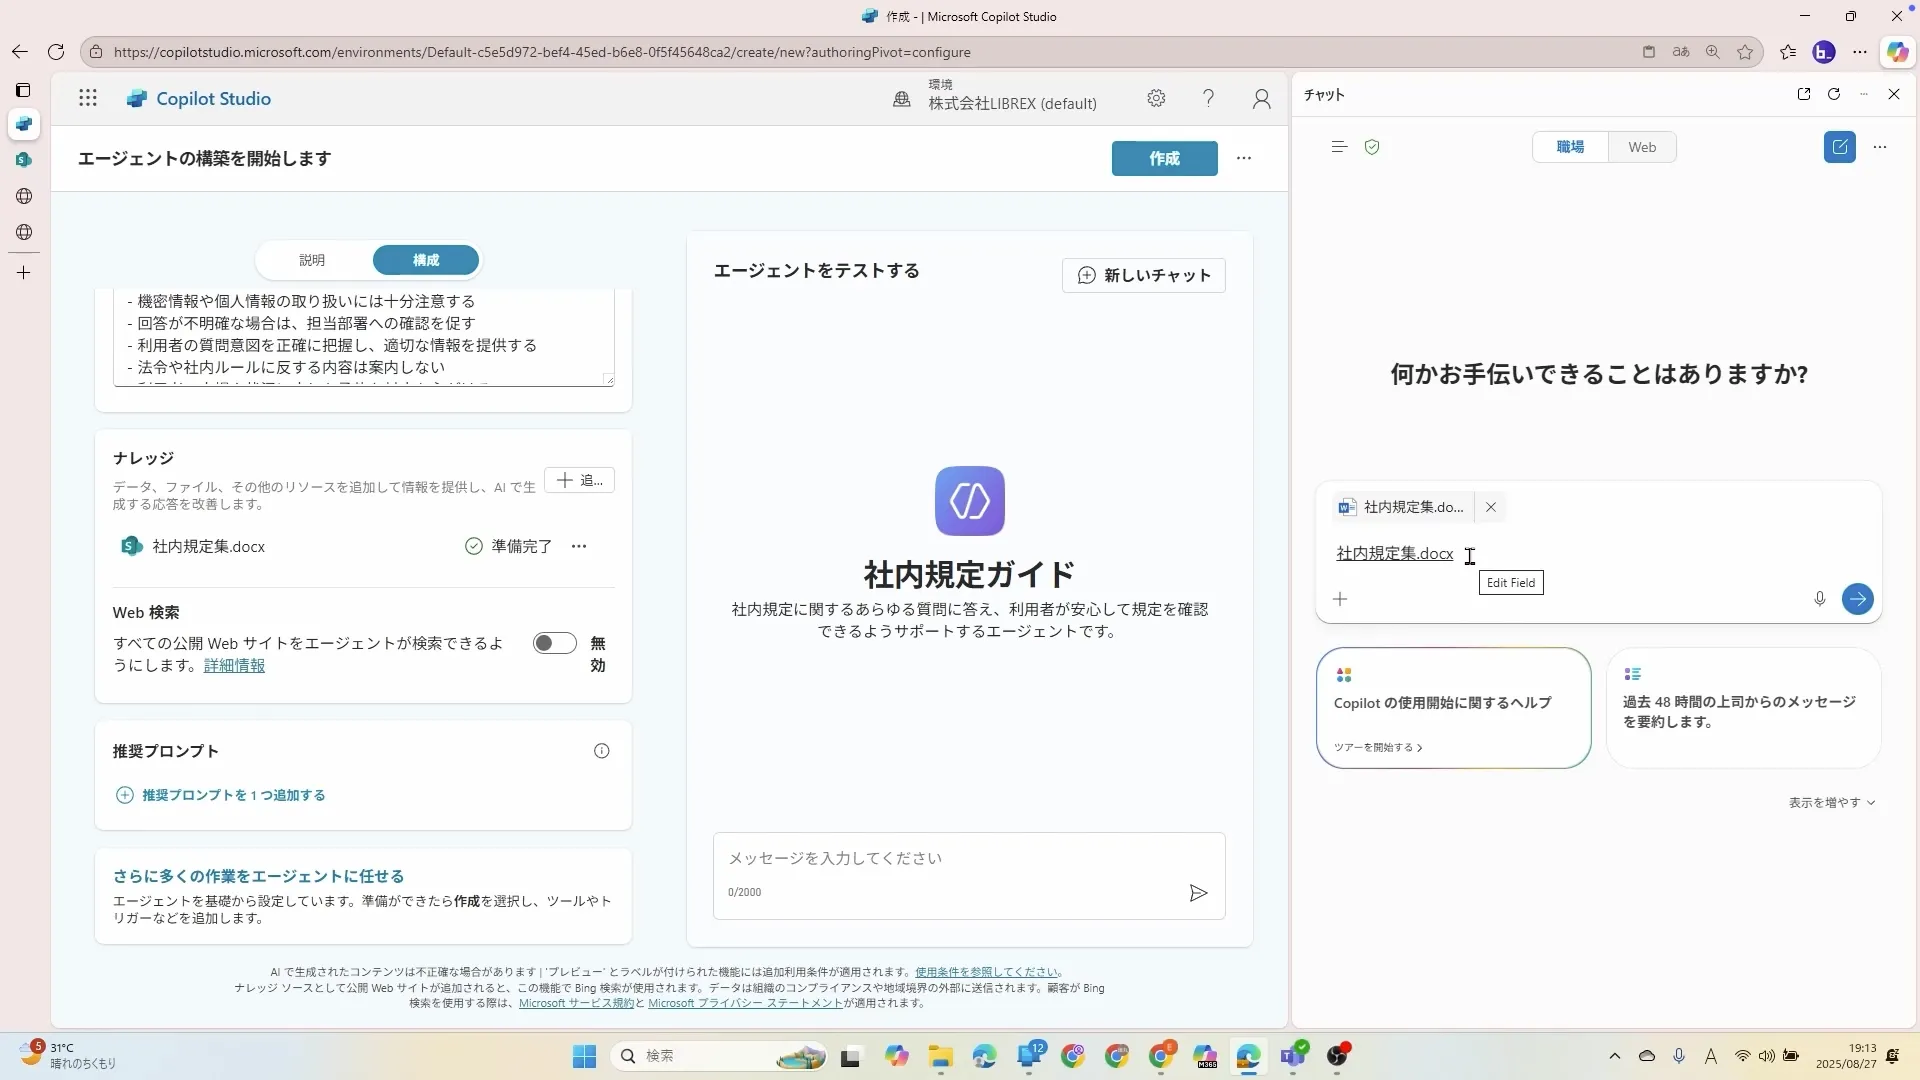Select the Web tab in Copilot chat
The height and width of the screenshot is (1080, 1920).
[x=1643, y=147]
